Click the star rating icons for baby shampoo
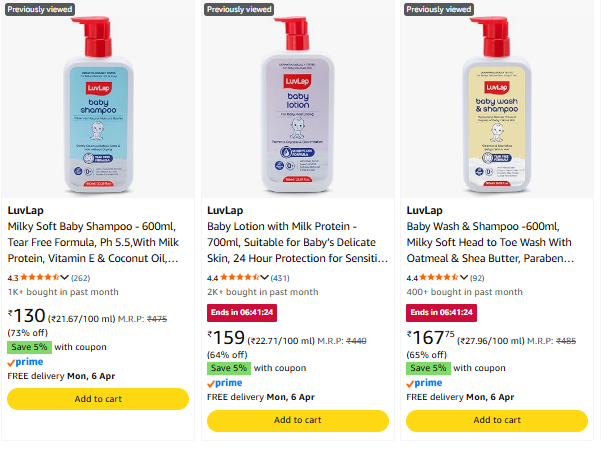 click(40, 277)
